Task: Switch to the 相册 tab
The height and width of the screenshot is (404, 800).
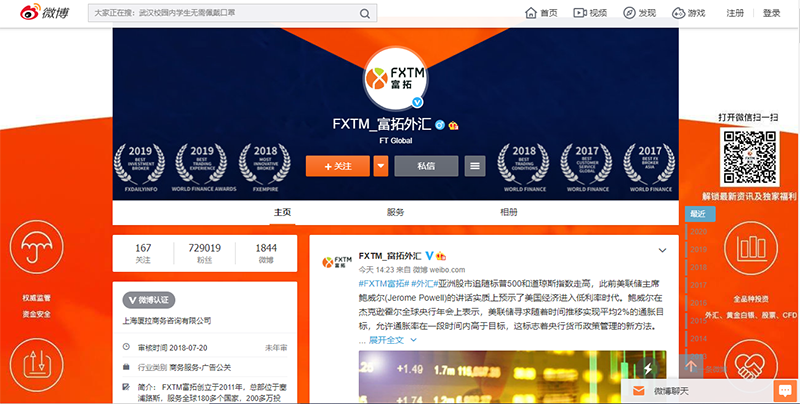Action: coord(509,212)
